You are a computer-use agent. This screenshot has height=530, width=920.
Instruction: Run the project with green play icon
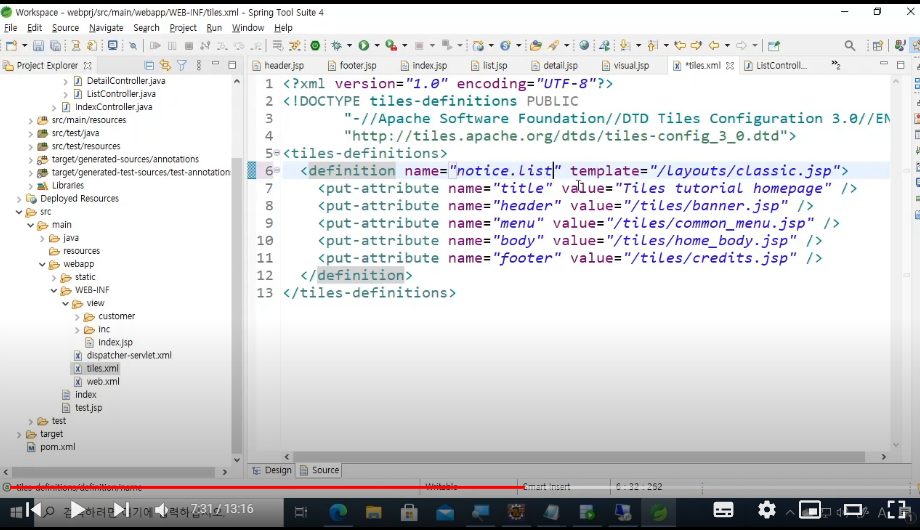point(364,46)
